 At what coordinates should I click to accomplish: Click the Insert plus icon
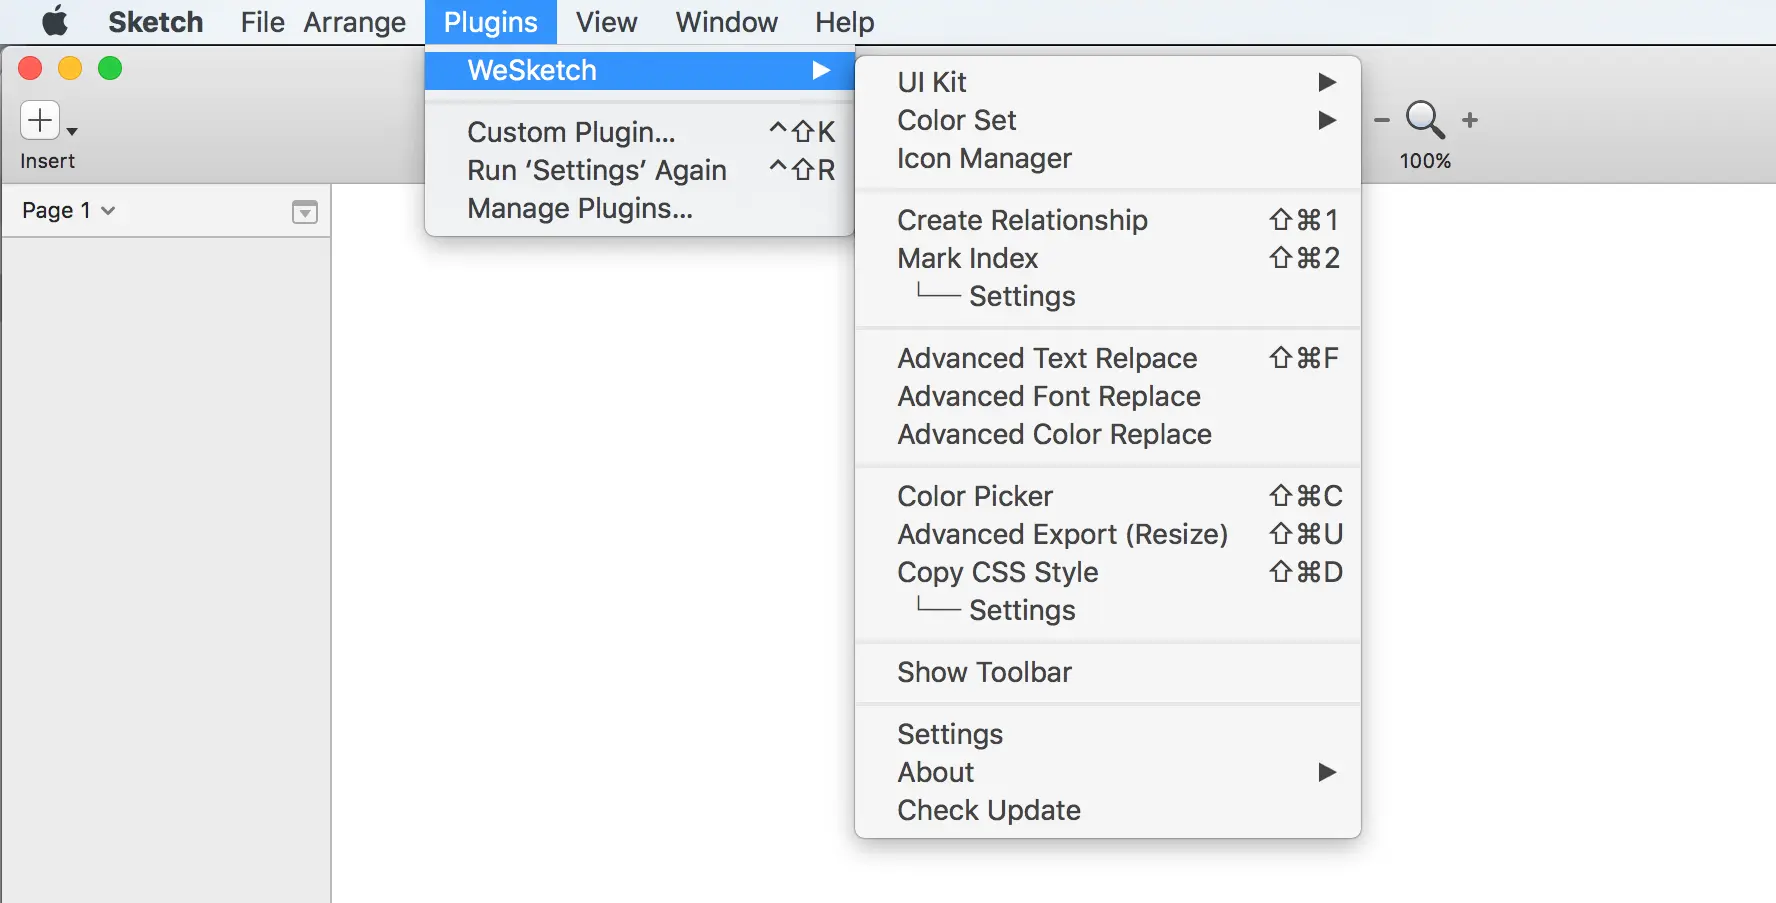[x=38, y=119]
